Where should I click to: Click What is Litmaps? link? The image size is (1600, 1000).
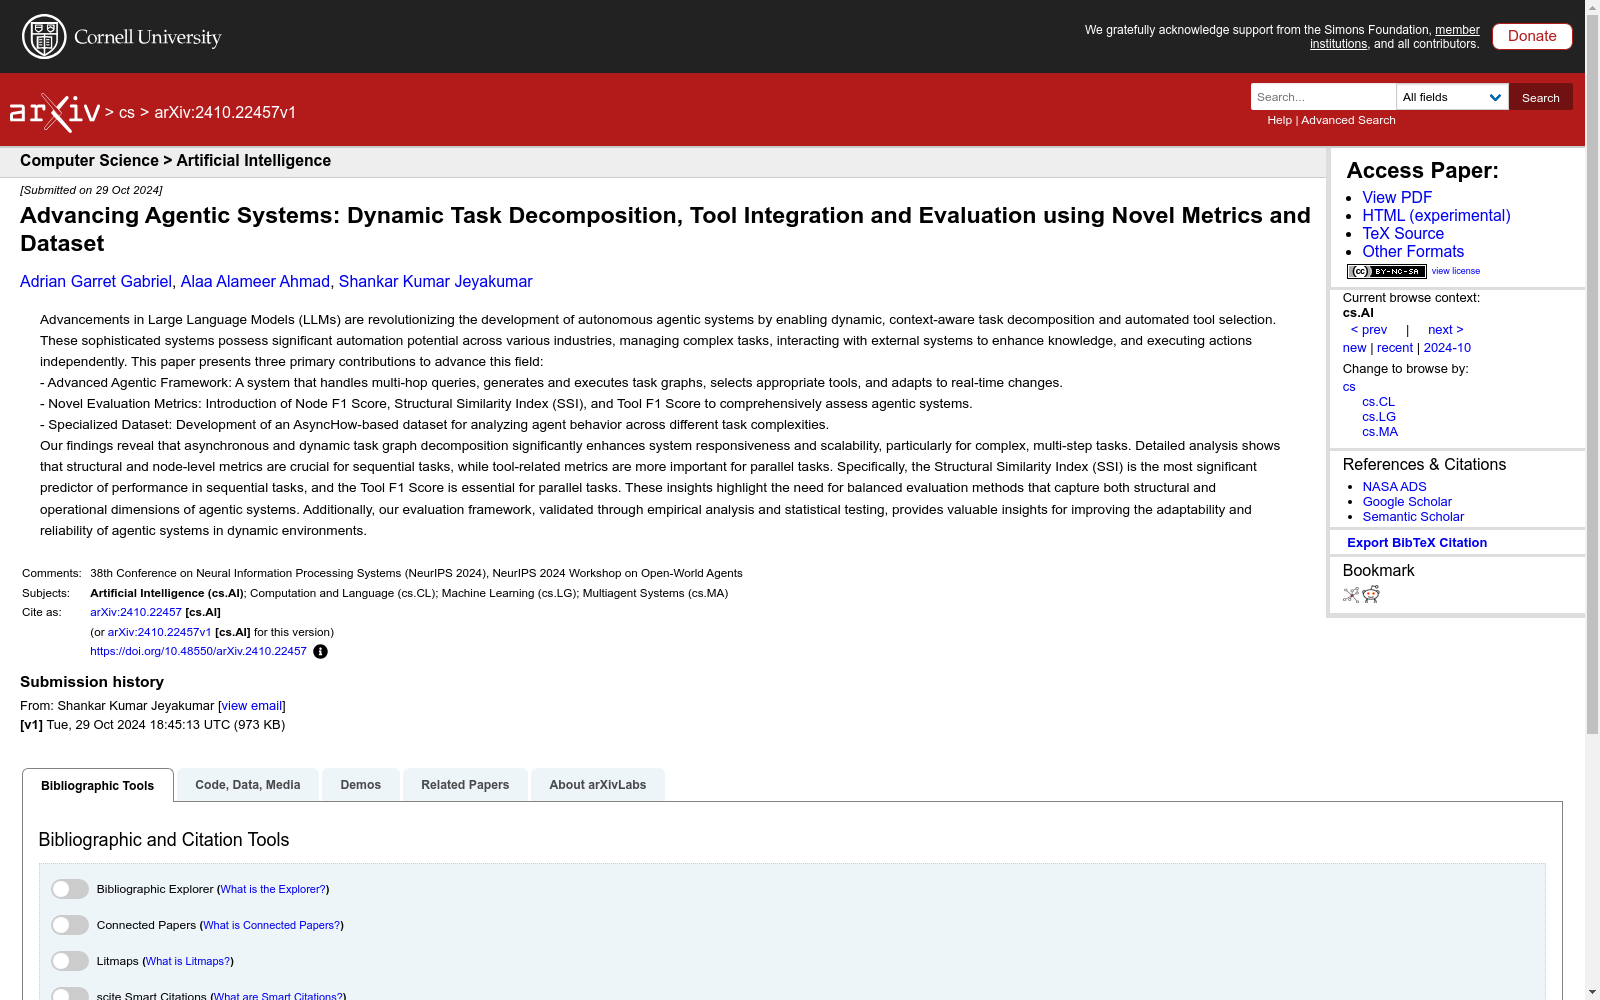pyautogui.click(x=188, y=962)
